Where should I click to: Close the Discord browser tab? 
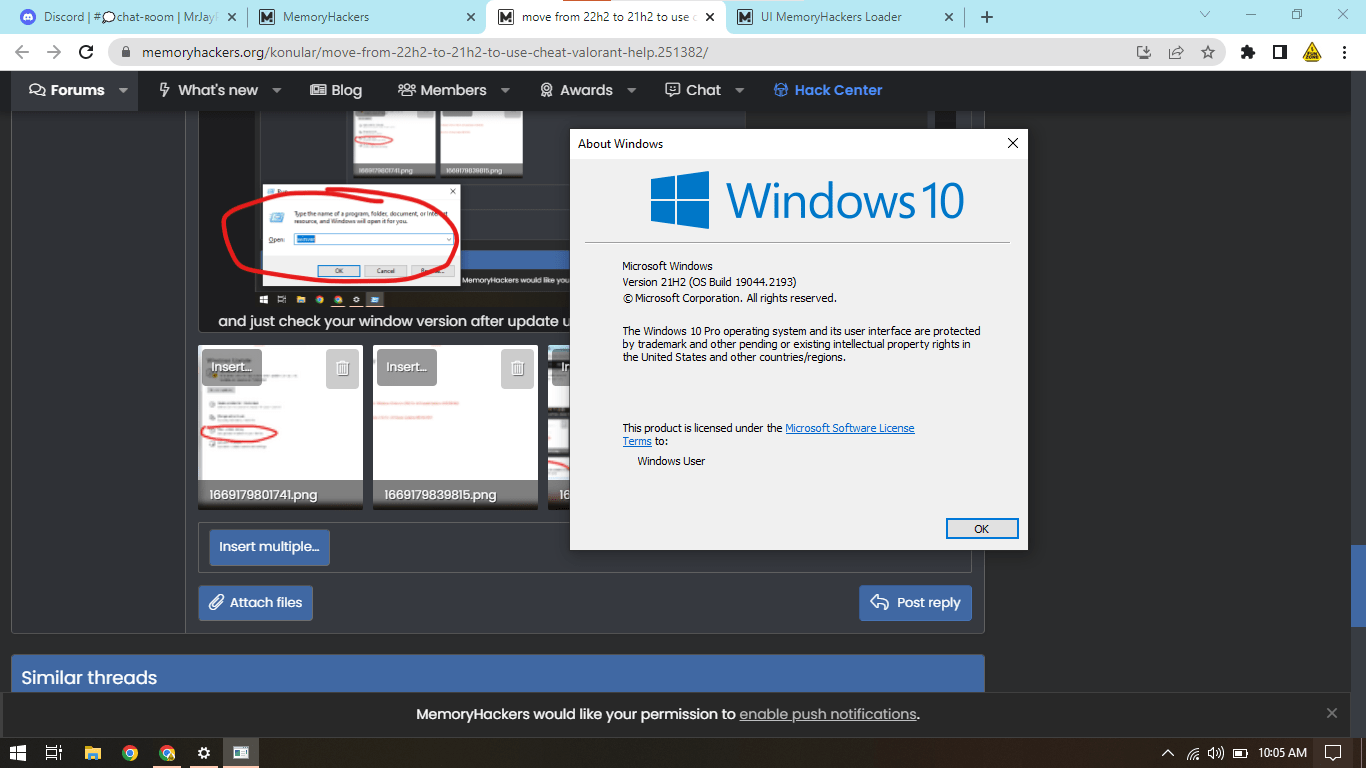232,17
